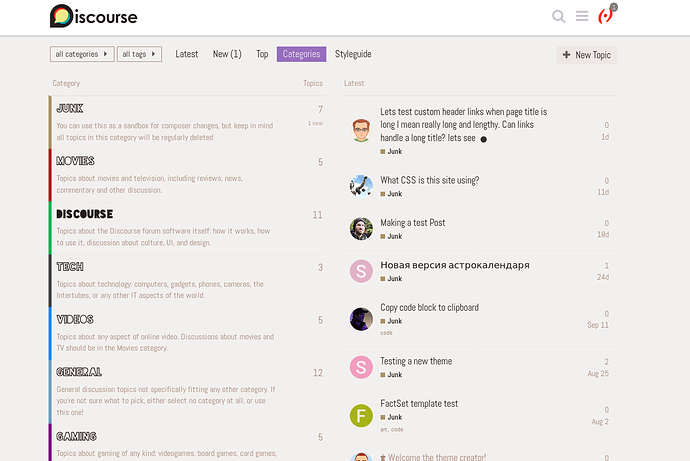Click the green 'F' avatar for FactSet topic
The width and height of the screenshot is (690, 461).
click(x=361, y=415)
